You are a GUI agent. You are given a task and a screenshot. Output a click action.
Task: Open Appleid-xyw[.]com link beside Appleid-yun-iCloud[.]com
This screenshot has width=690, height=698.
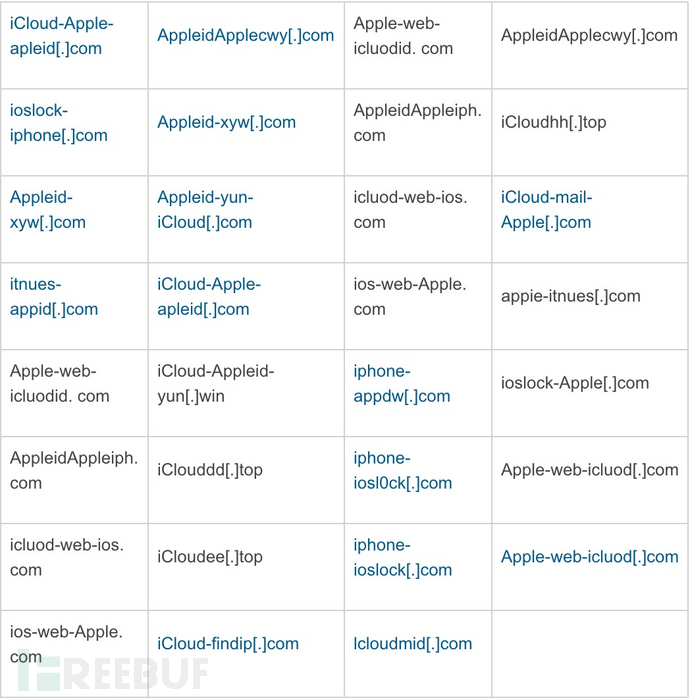(48, 210)
